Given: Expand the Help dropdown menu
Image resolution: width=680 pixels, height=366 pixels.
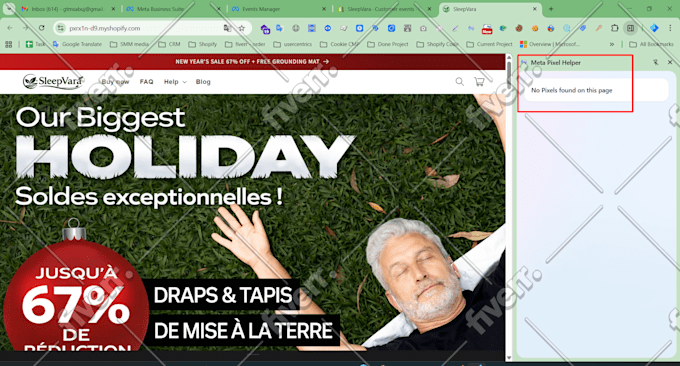Looking at the screenshot, I should pyautogui.click(x=175, y=82).
